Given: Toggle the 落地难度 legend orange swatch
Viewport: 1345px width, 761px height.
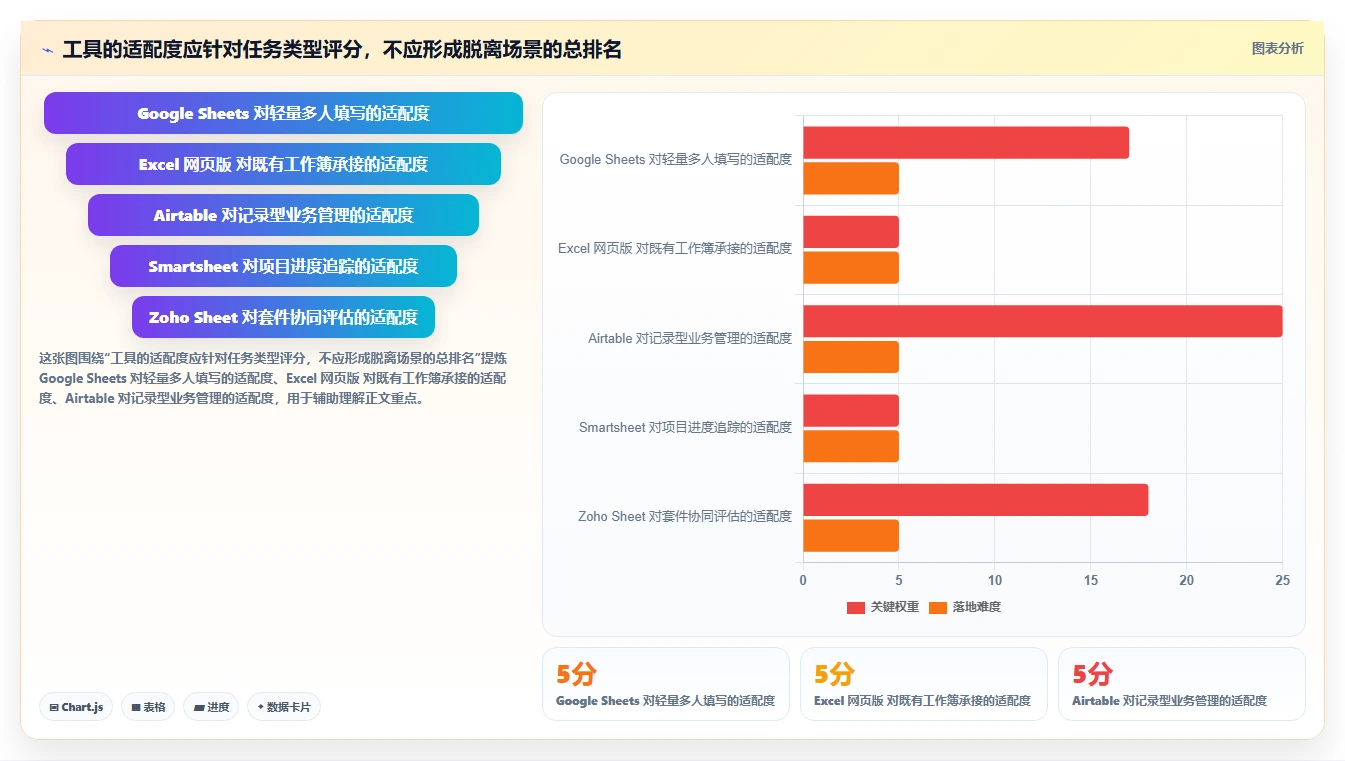Looking at the screenshot, I should (x=938, y=607).
